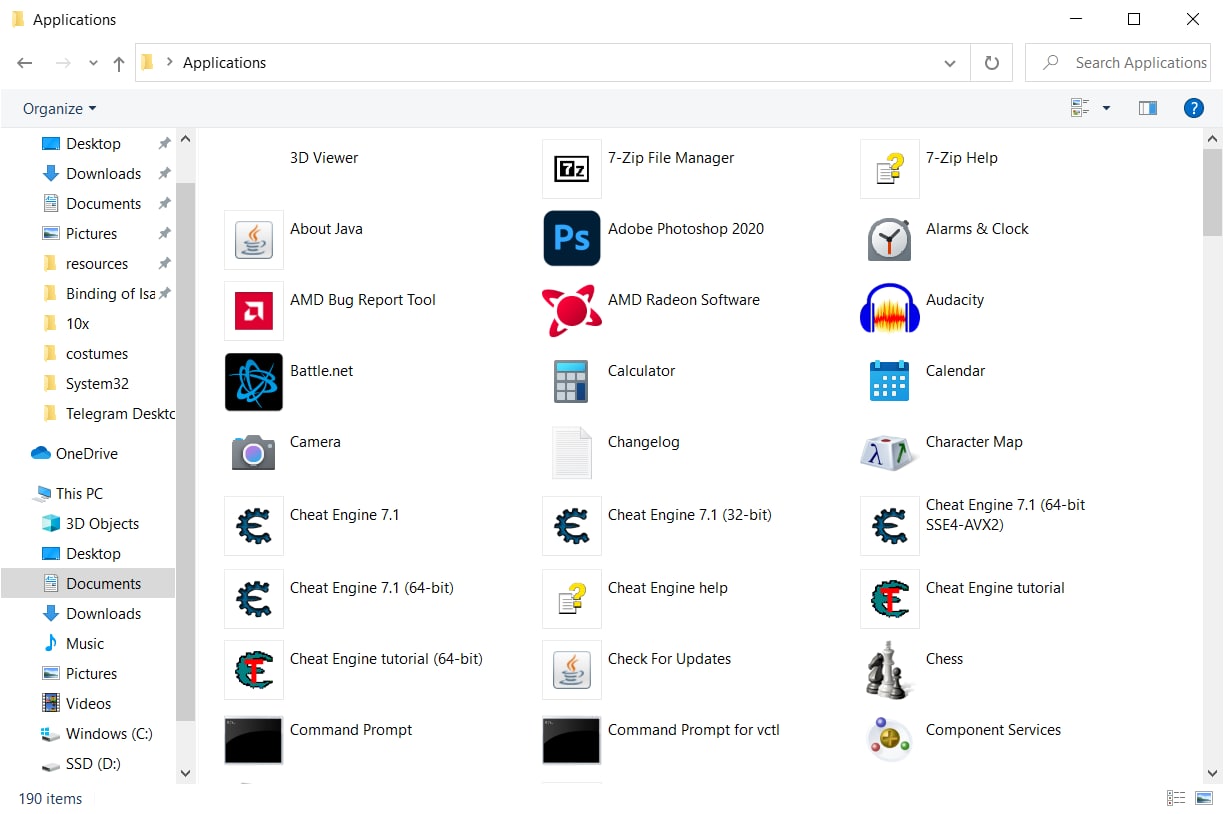Select the Cheat Engine 7.1 (32-bit) icon

(x=572, y=526)
